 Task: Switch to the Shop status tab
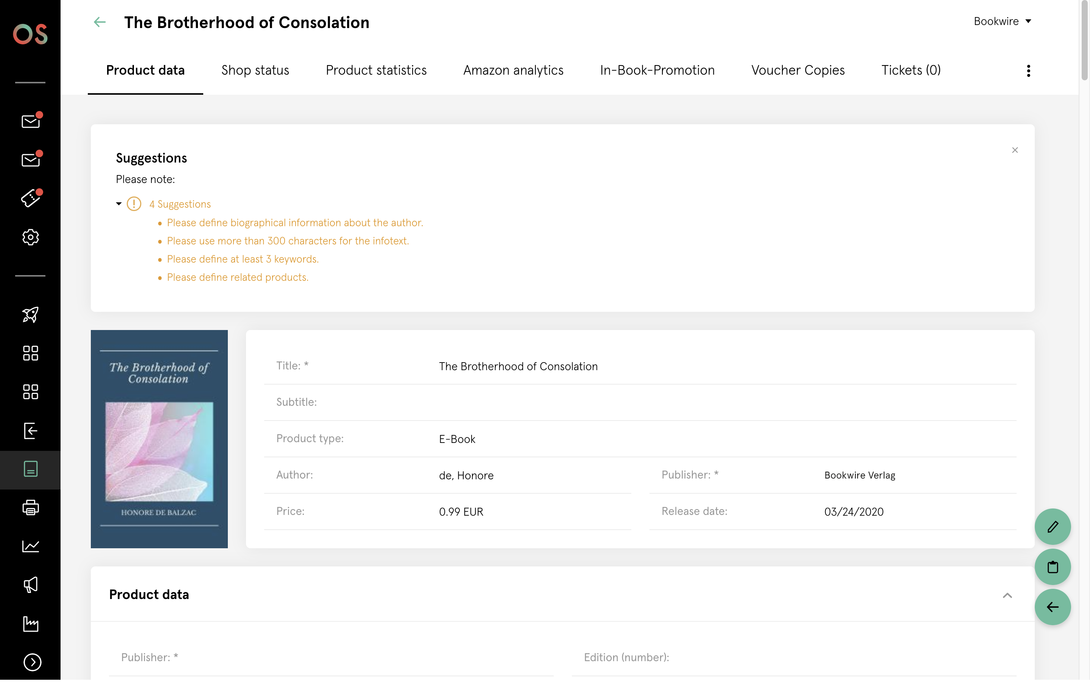(255, 70)
